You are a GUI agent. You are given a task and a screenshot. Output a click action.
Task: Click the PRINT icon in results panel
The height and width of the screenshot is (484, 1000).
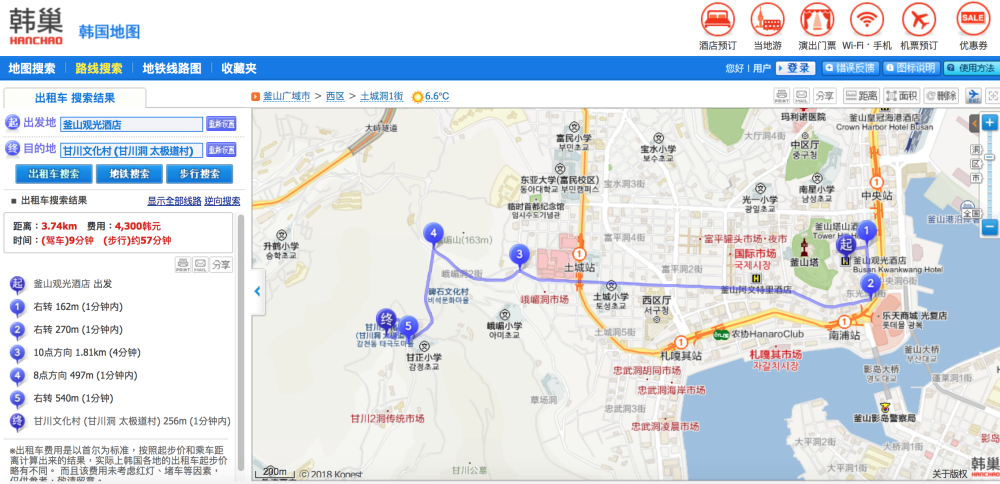click(183, 264)
